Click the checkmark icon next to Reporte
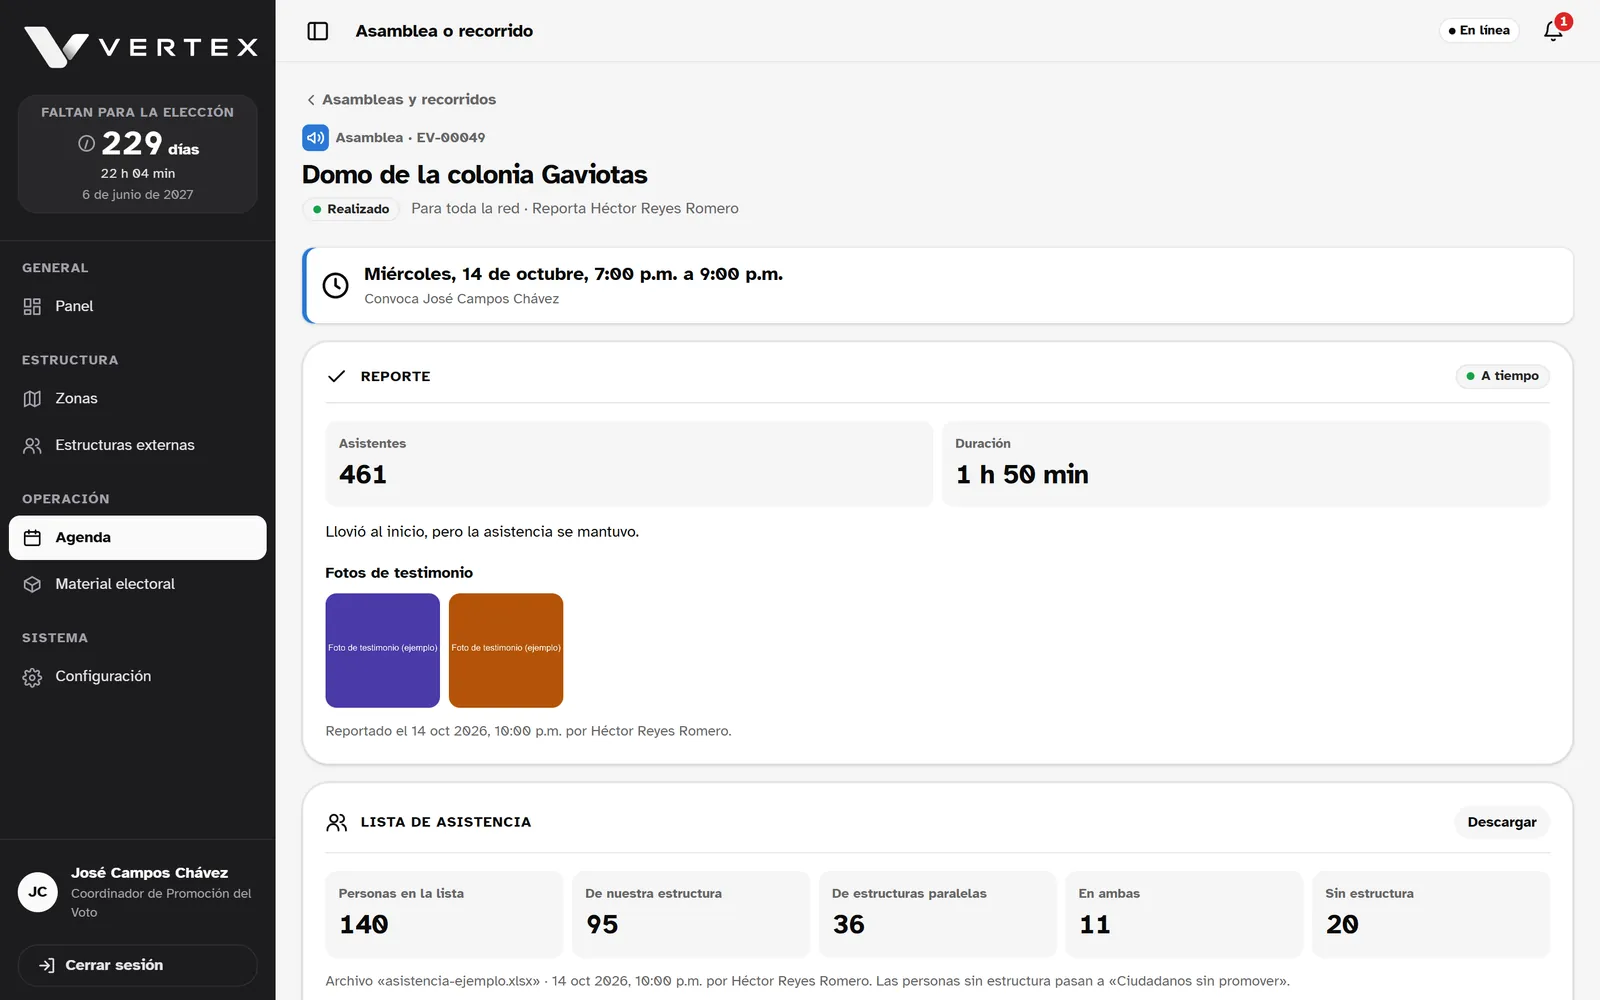 click(337, 376)
